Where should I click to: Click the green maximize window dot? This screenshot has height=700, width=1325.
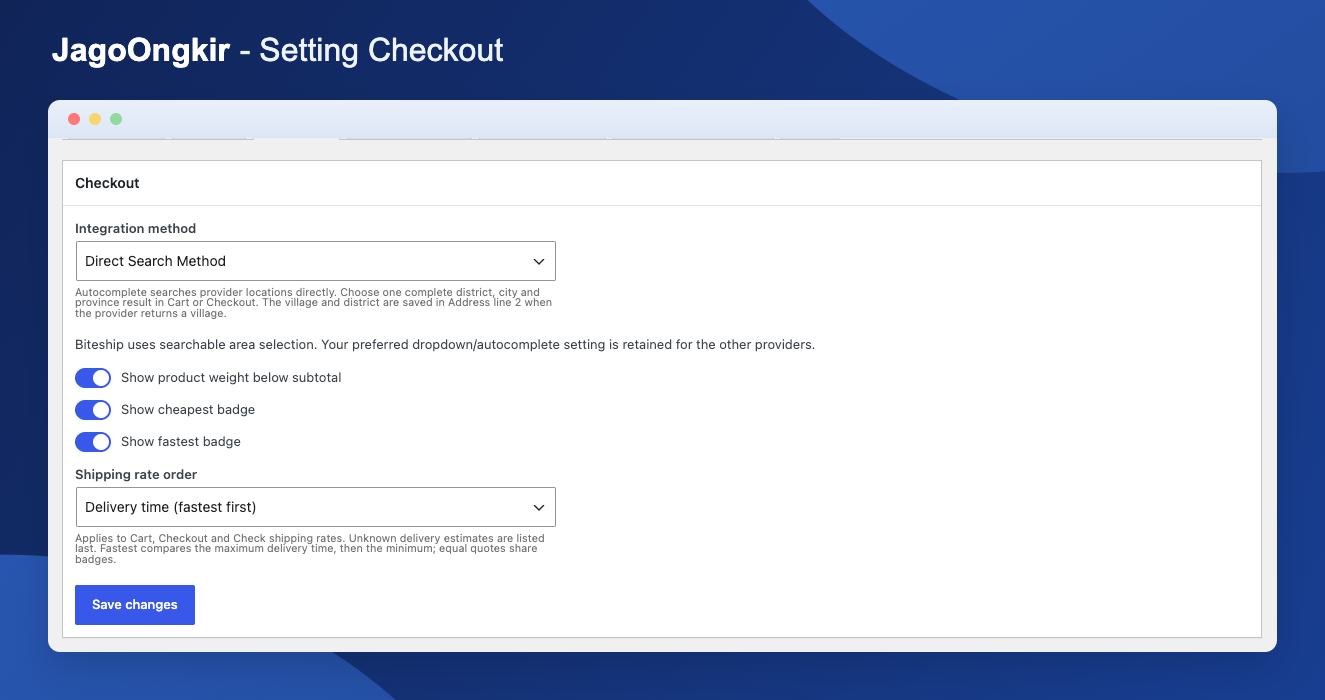(116, 119)
